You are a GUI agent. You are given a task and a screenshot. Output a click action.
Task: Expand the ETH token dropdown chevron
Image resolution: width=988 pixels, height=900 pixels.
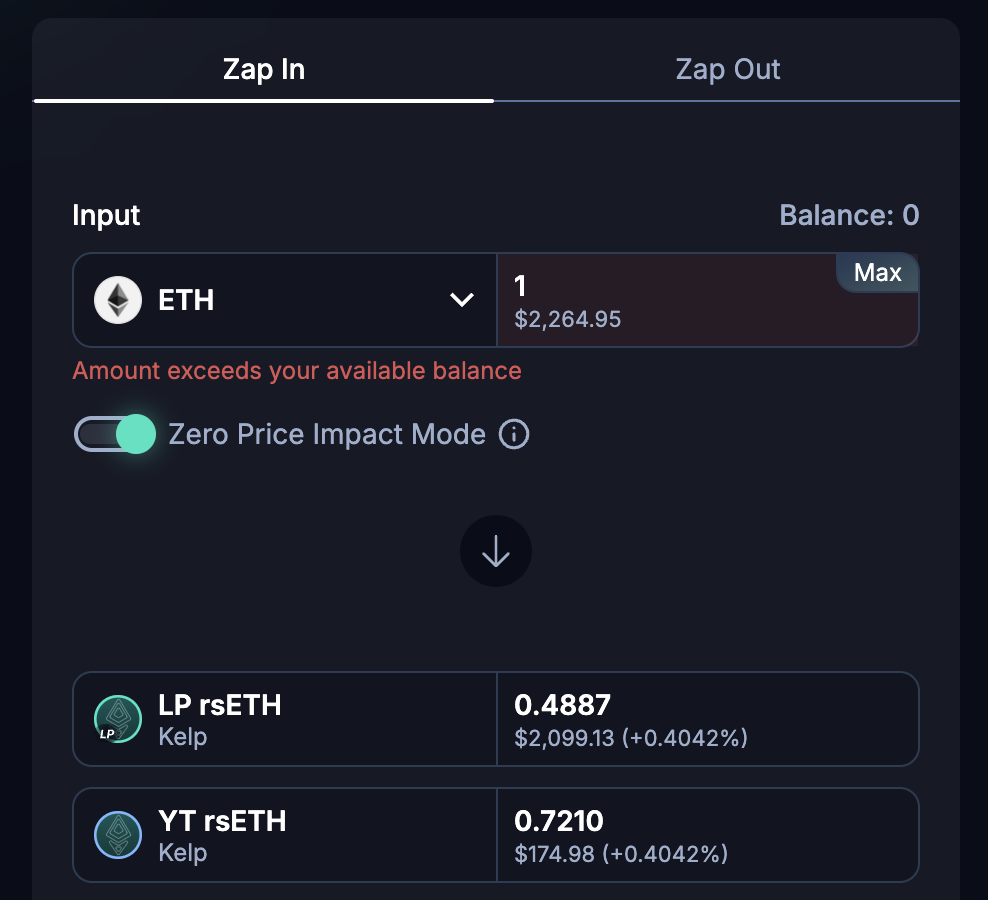461,300
